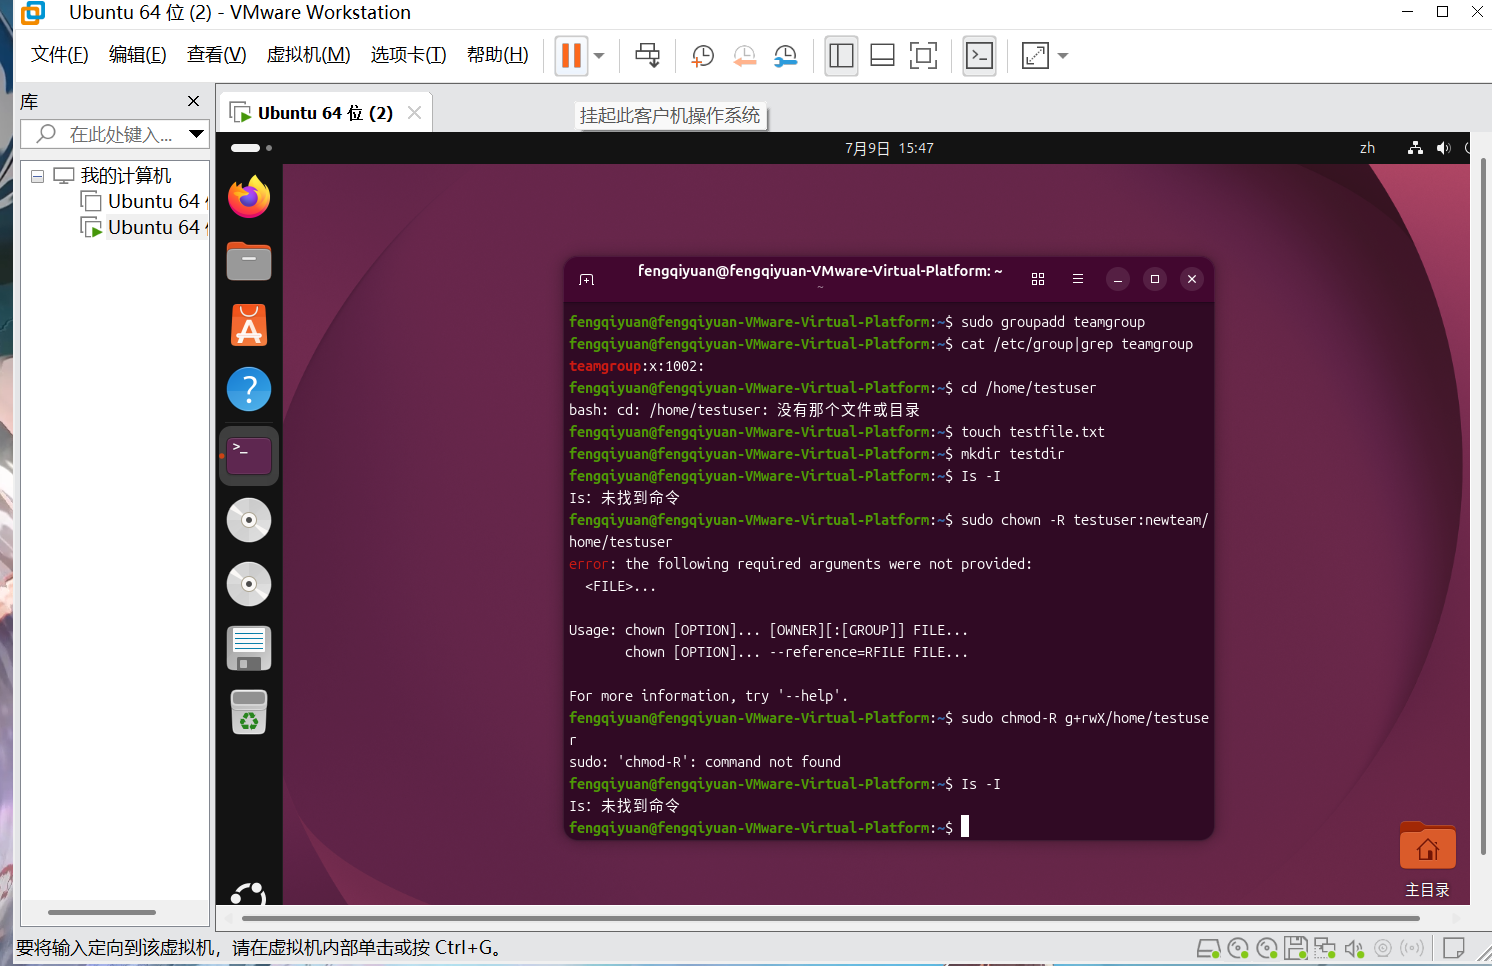
Task: Close the library (库) panel
Action: (x=194, y=101)
